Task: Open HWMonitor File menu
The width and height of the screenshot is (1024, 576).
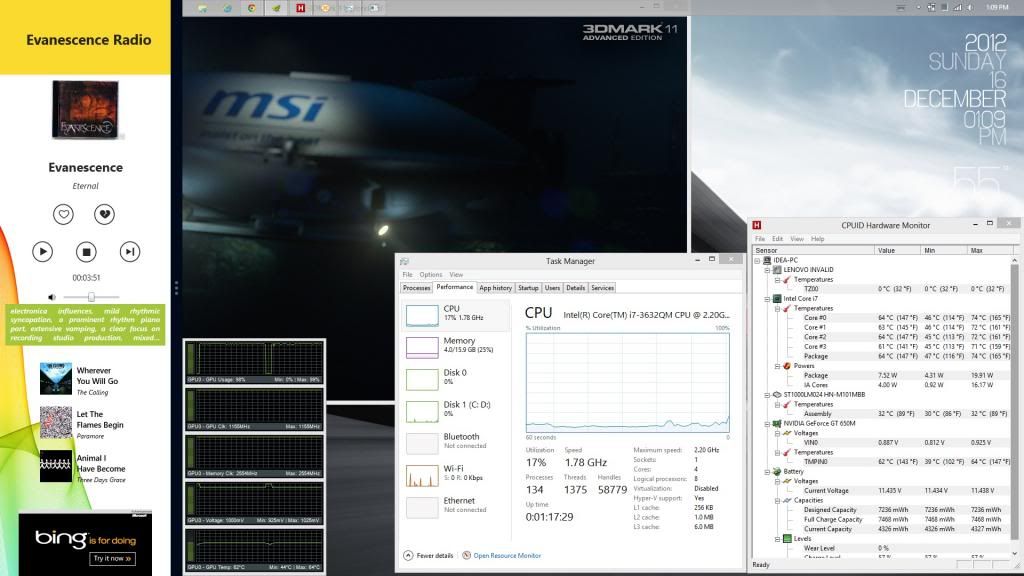Action: click(760, 239)
